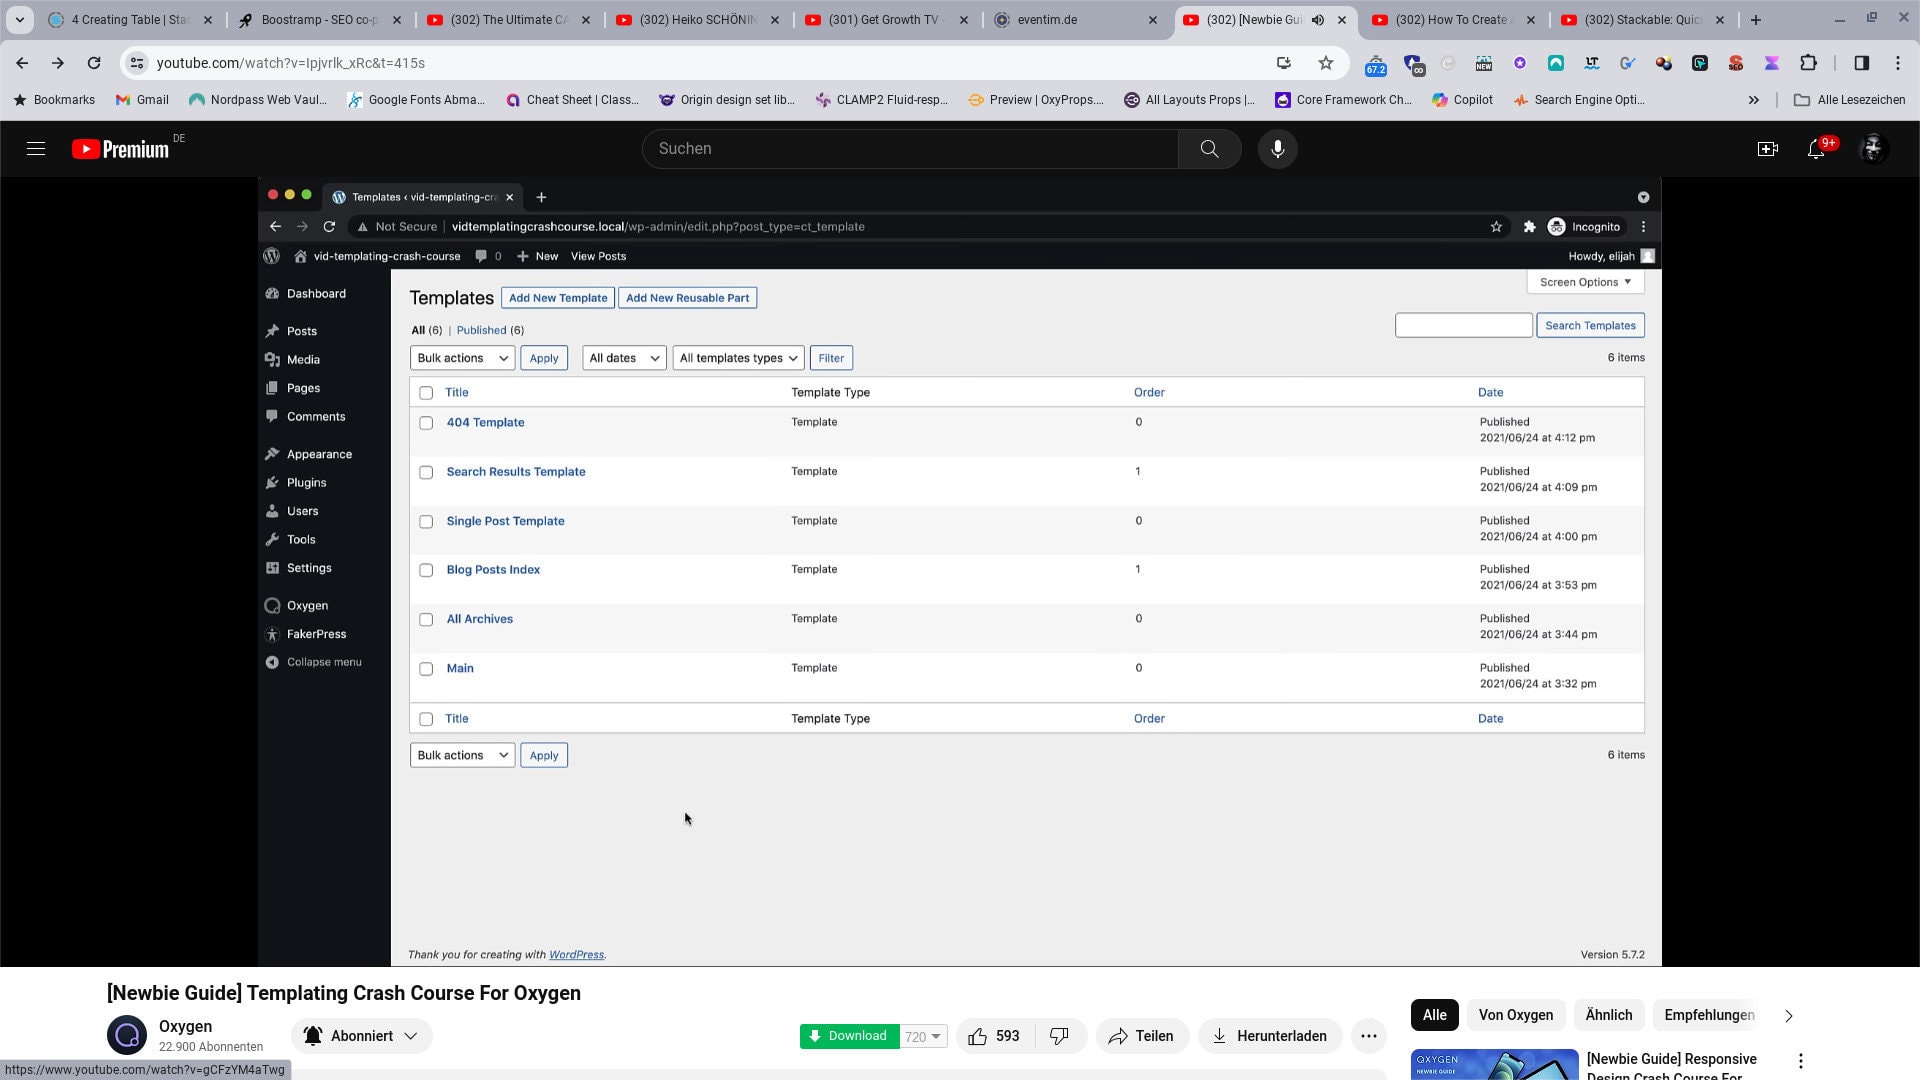Select the Von Oxygen filter chip
Screen dimensions: 1920x1080
pyautogui.click(x=1515, y=1015)
